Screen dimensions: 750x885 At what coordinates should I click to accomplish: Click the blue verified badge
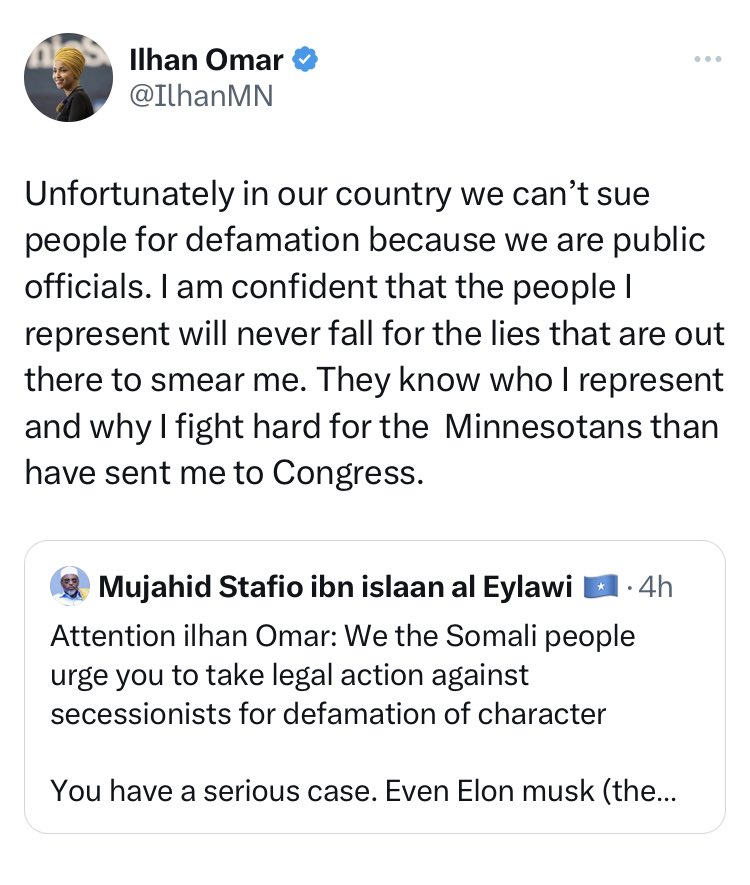(305, 61)
